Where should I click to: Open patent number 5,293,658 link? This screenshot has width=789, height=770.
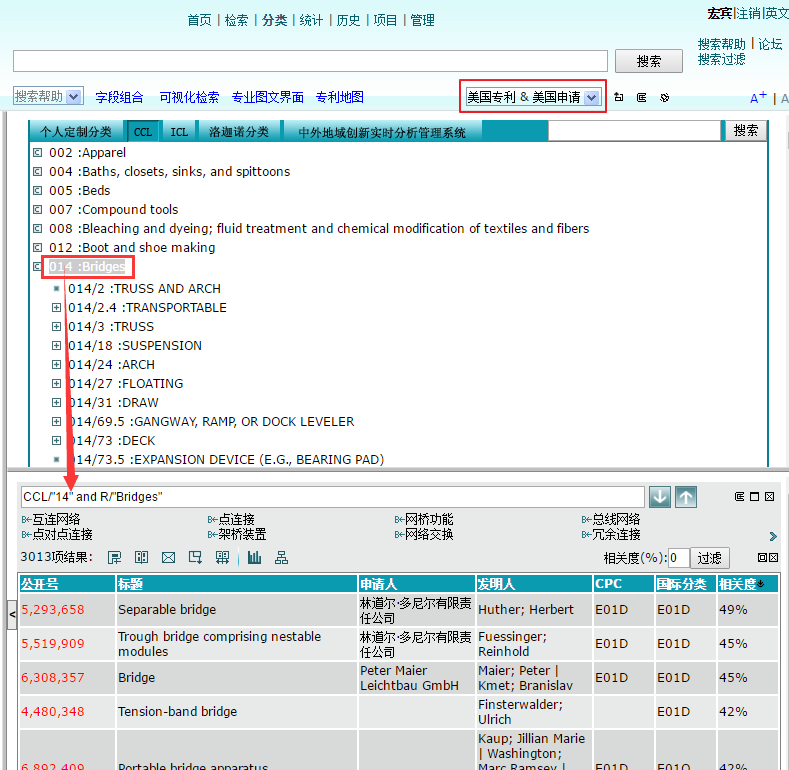(x=53, y=609)
